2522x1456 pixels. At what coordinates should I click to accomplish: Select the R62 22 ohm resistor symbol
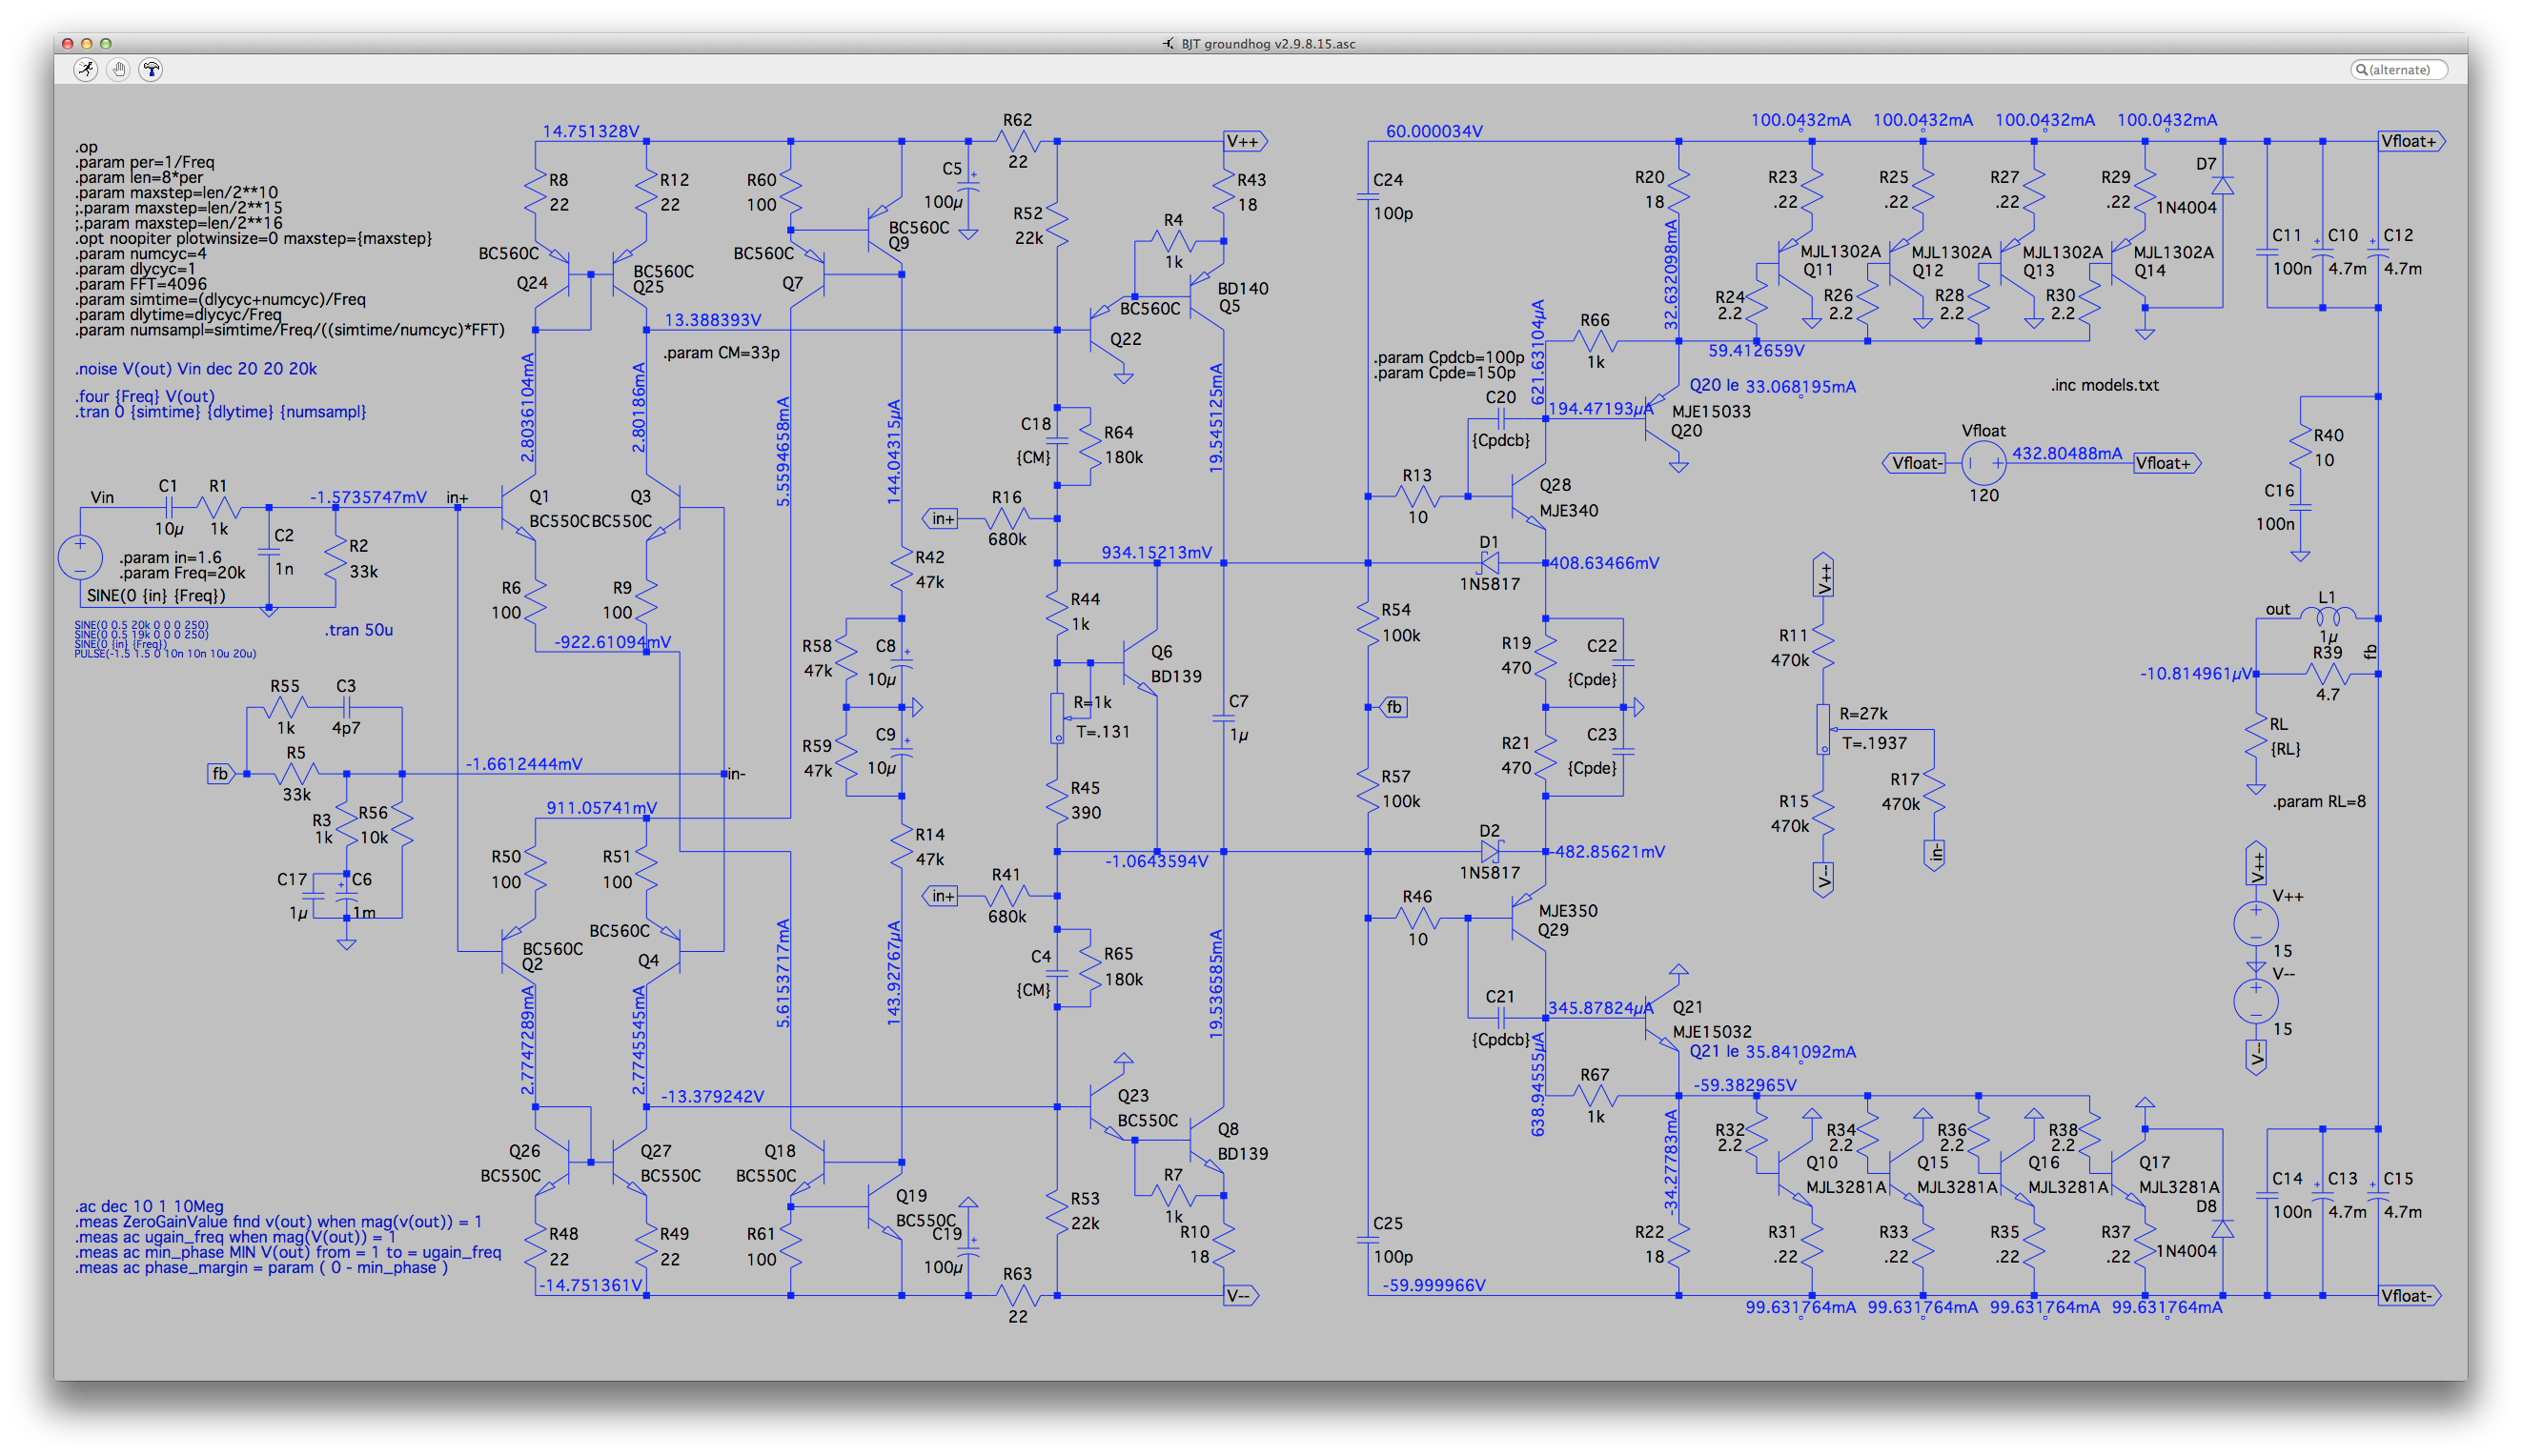tap(1017, 142)
